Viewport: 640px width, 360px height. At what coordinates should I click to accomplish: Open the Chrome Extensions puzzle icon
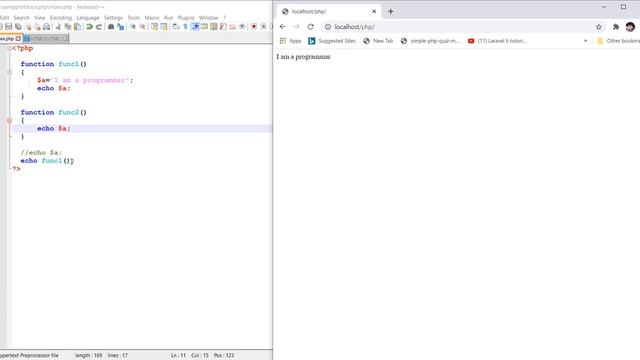point(616,27)
